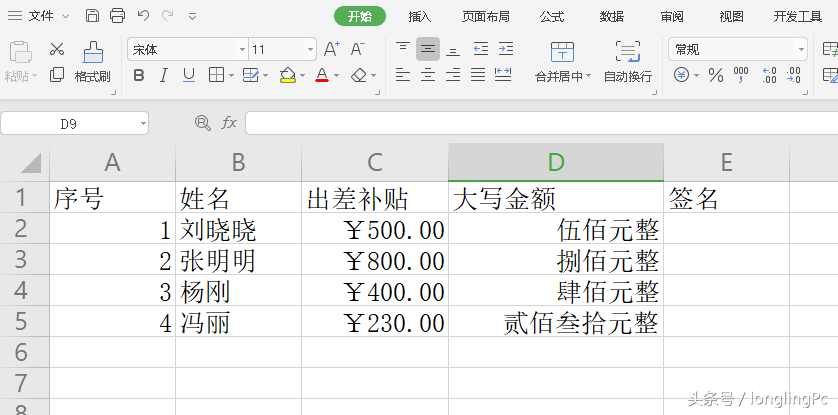This screenshot has height=415, width=838.
Task: Apply thousands separator style
Action: pyautogui.click(x=741, y=75)
